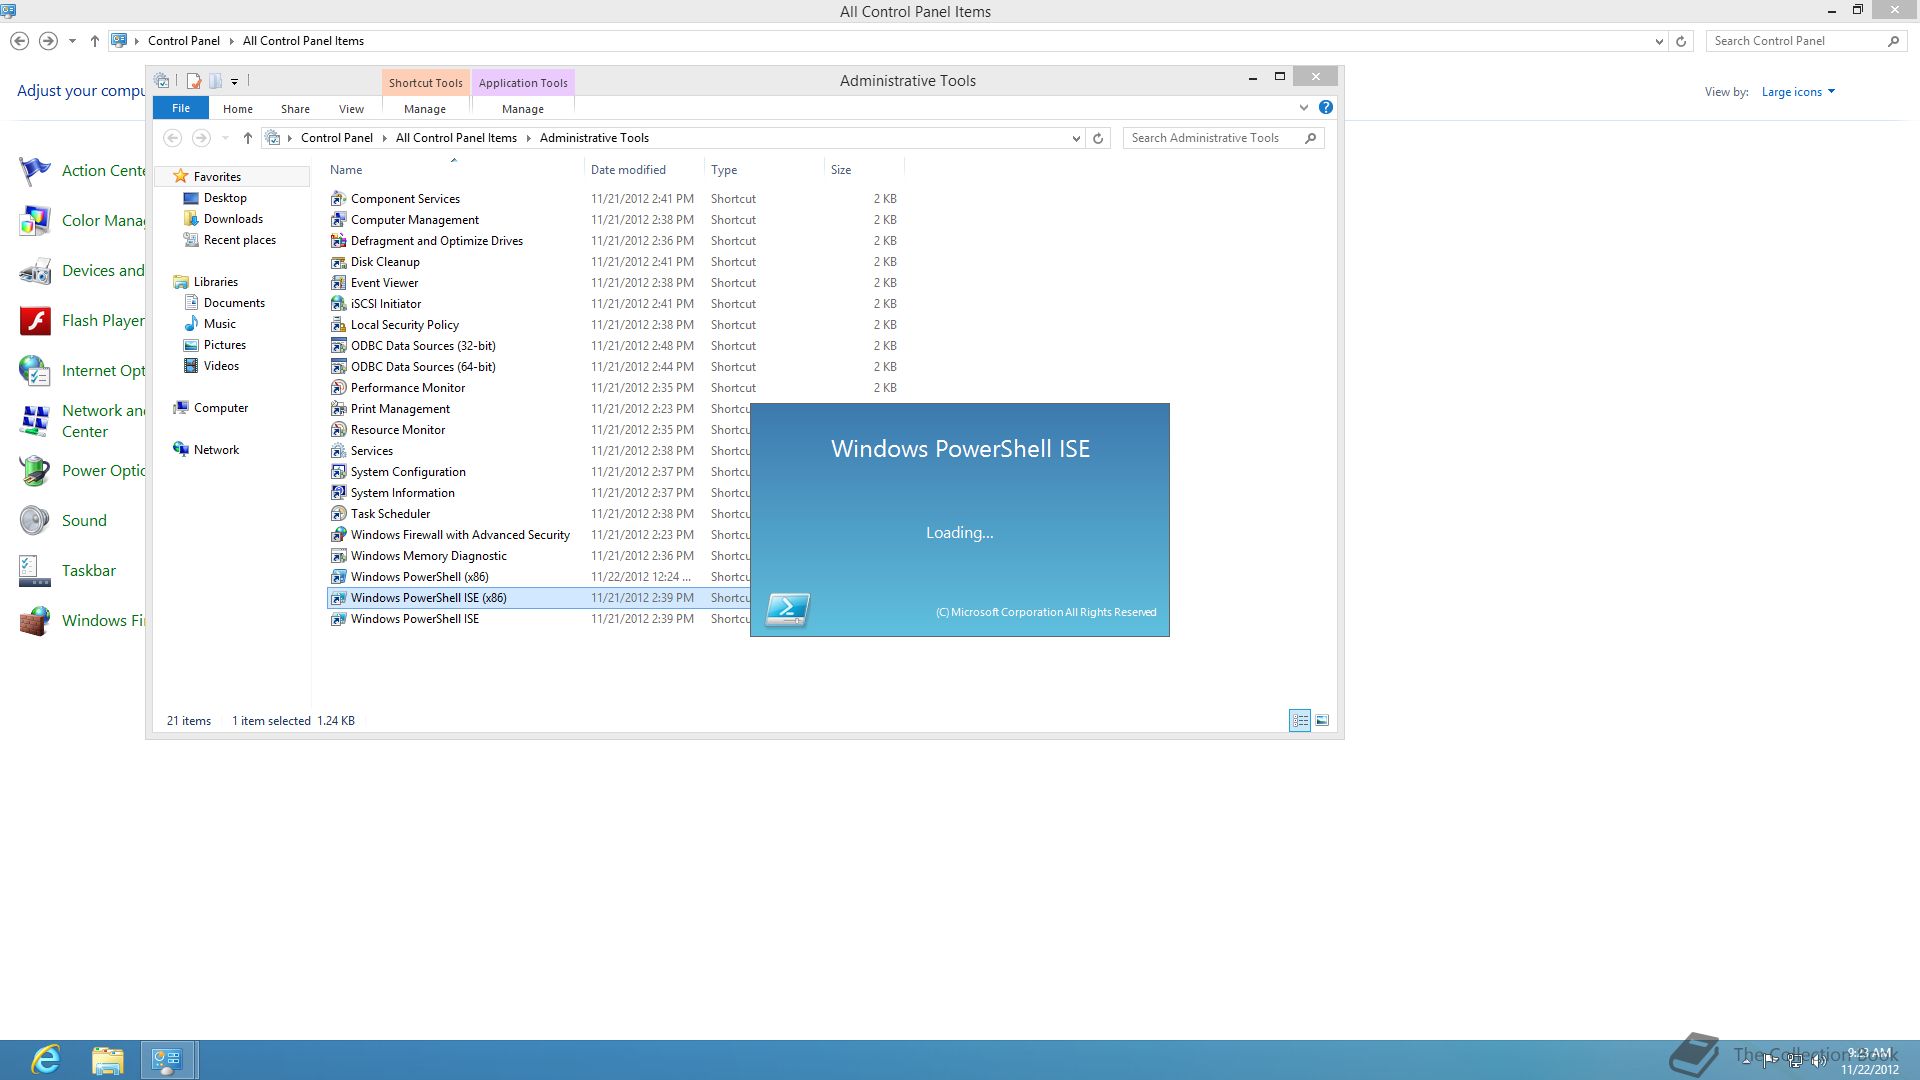Open the Home ribbon tab
1920x1080 pixels.
(x=238, y=109)
